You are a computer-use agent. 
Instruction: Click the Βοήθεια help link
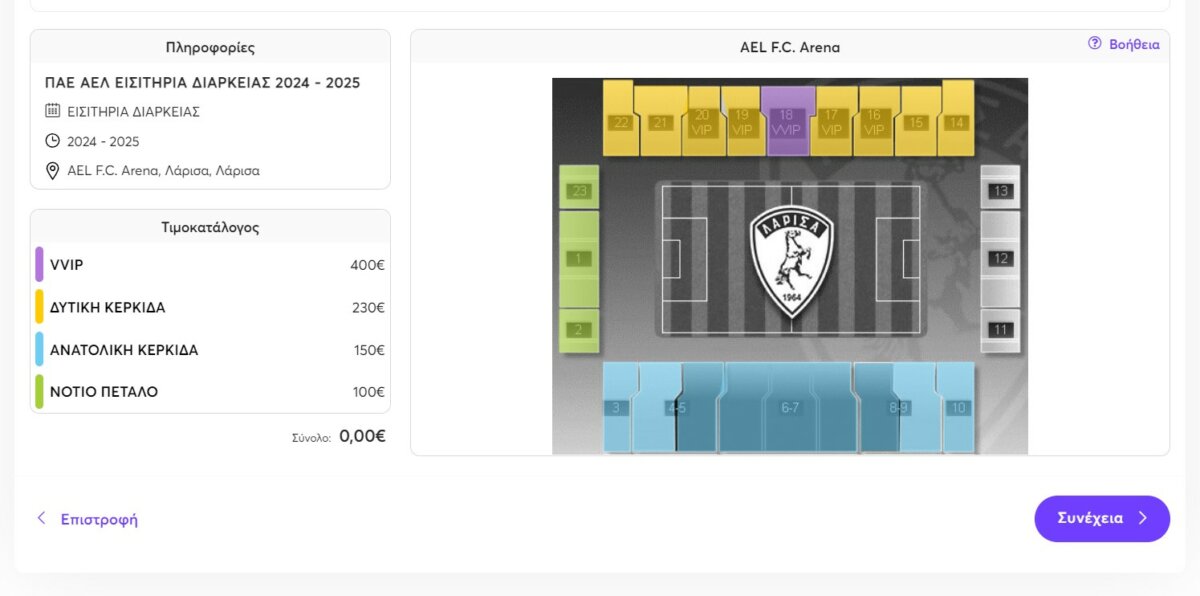1134,44
